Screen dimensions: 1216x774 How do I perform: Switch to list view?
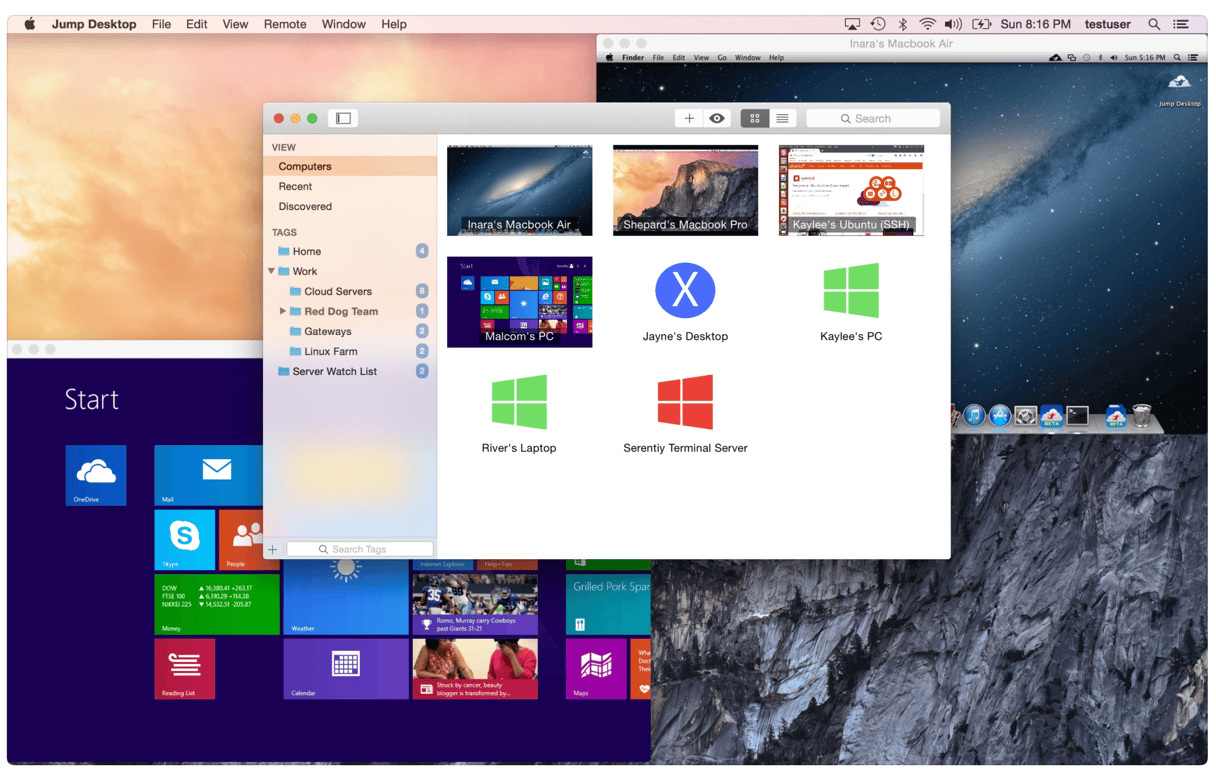(x=782, y=118)
